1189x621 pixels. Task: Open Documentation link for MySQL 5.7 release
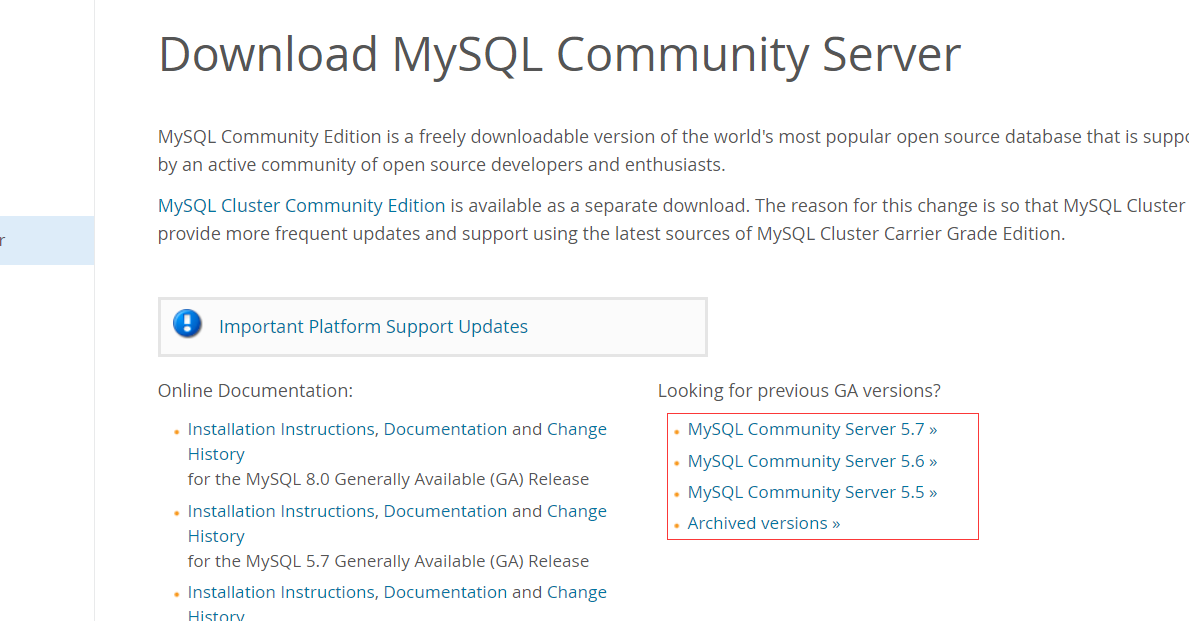pyautogui.click(x=445, y=511)
